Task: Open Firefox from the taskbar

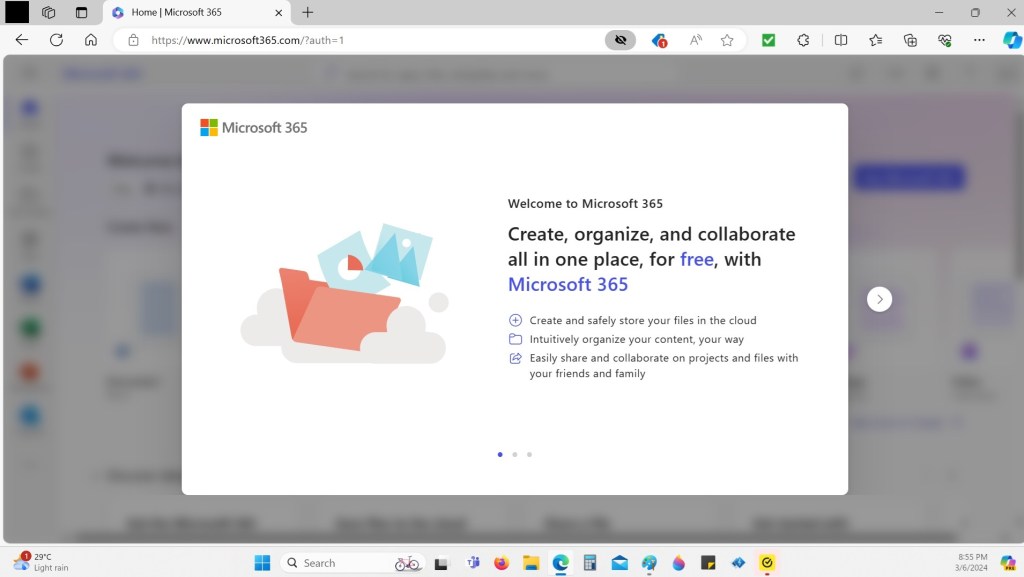Action: (502, 563)
